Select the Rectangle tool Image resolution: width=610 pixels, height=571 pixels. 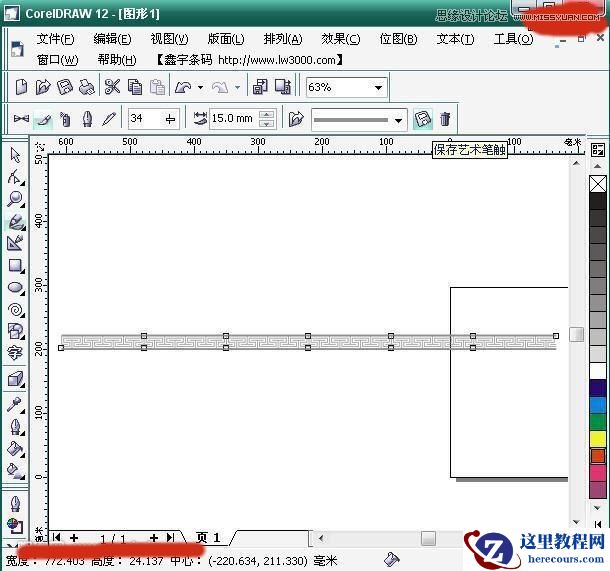click(x=16, y=266)
